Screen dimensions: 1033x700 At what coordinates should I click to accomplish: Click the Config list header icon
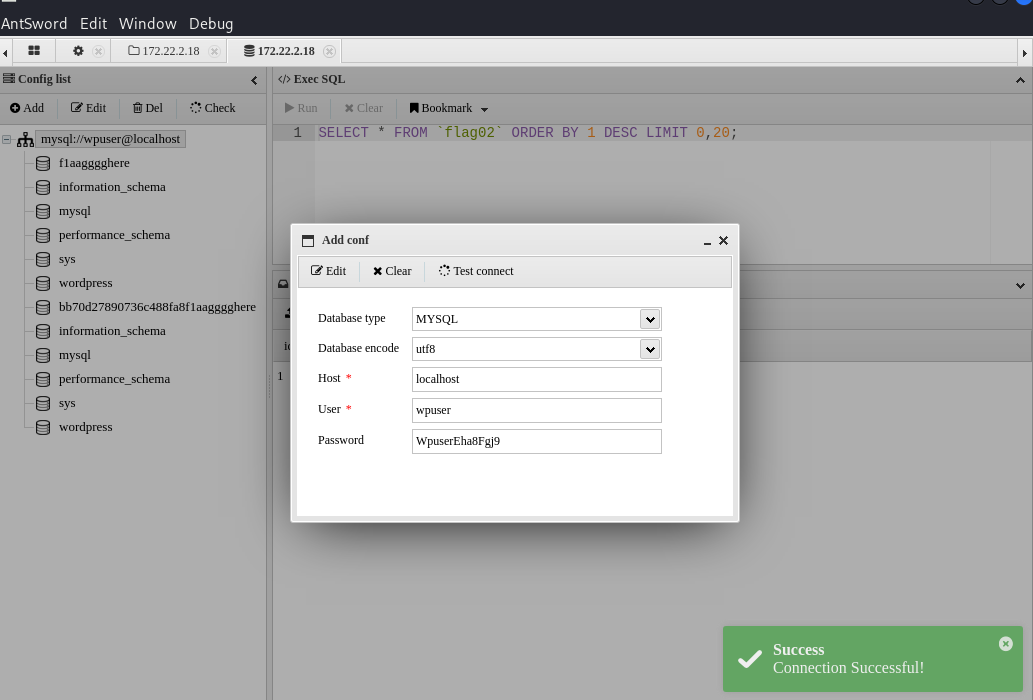9,78
